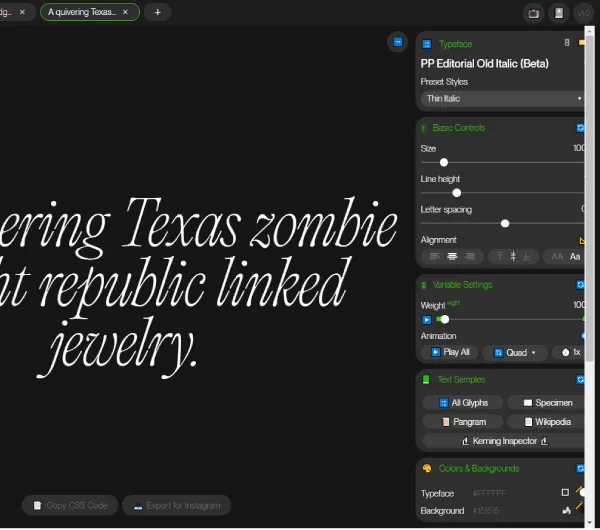The image size is (600, 530).
Task: Click the sidebar vertical scrollbar
Action: pos(589,197)
